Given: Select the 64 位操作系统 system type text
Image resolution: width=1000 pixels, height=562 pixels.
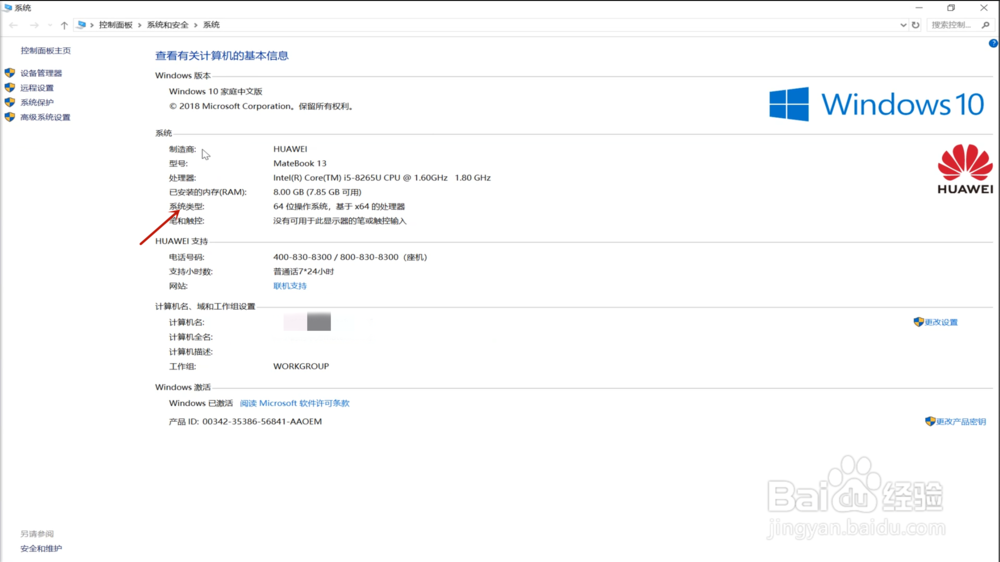Looking at the screenshot, I should tap(339, 207).
